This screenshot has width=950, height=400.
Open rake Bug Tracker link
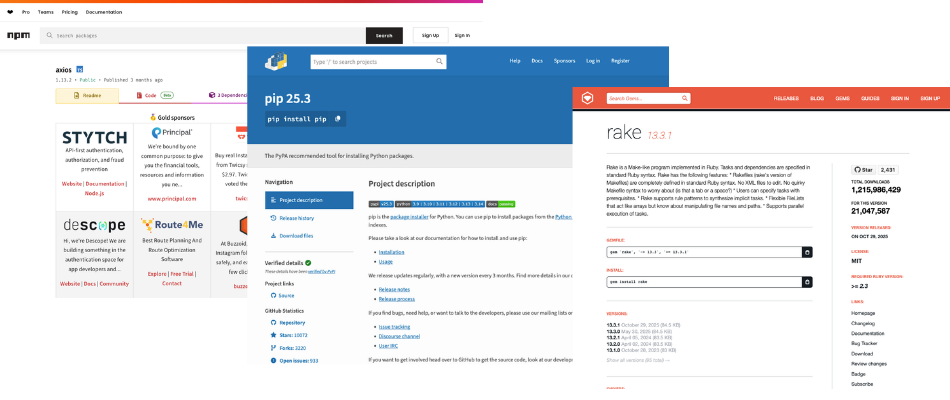click(865, 344)
